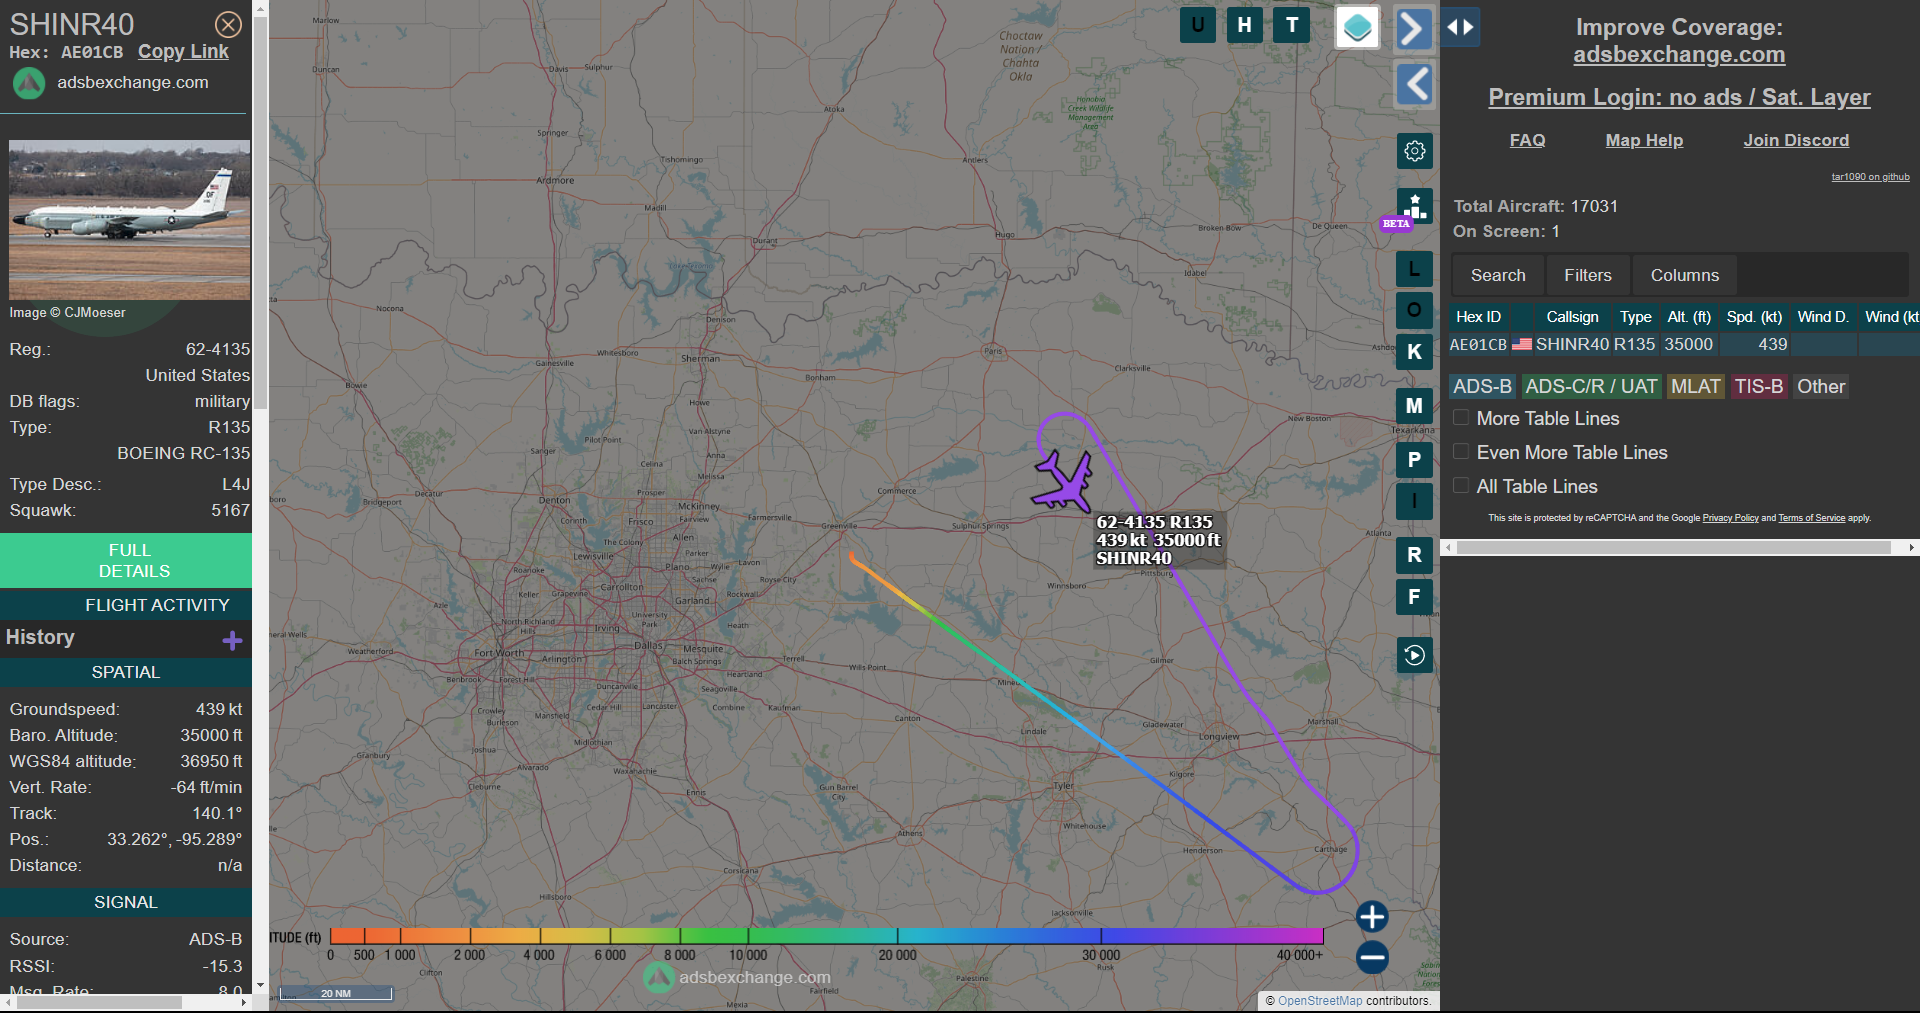1920x1013 pixels.
Task: Enable All Table Lines checkbox
Action: [x=1461, y=486]
